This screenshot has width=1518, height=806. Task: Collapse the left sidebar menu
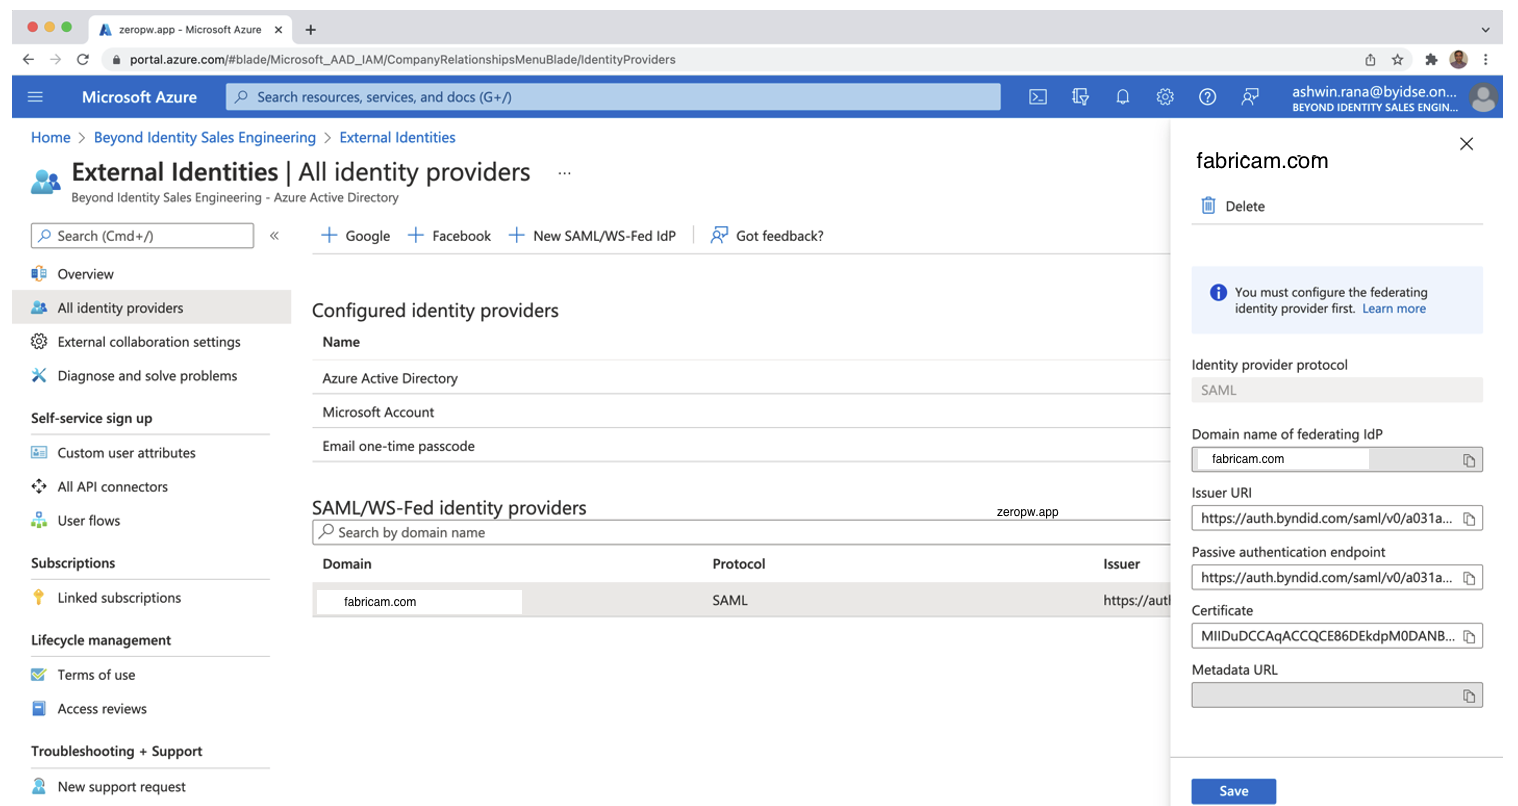(x=274, y=236)
